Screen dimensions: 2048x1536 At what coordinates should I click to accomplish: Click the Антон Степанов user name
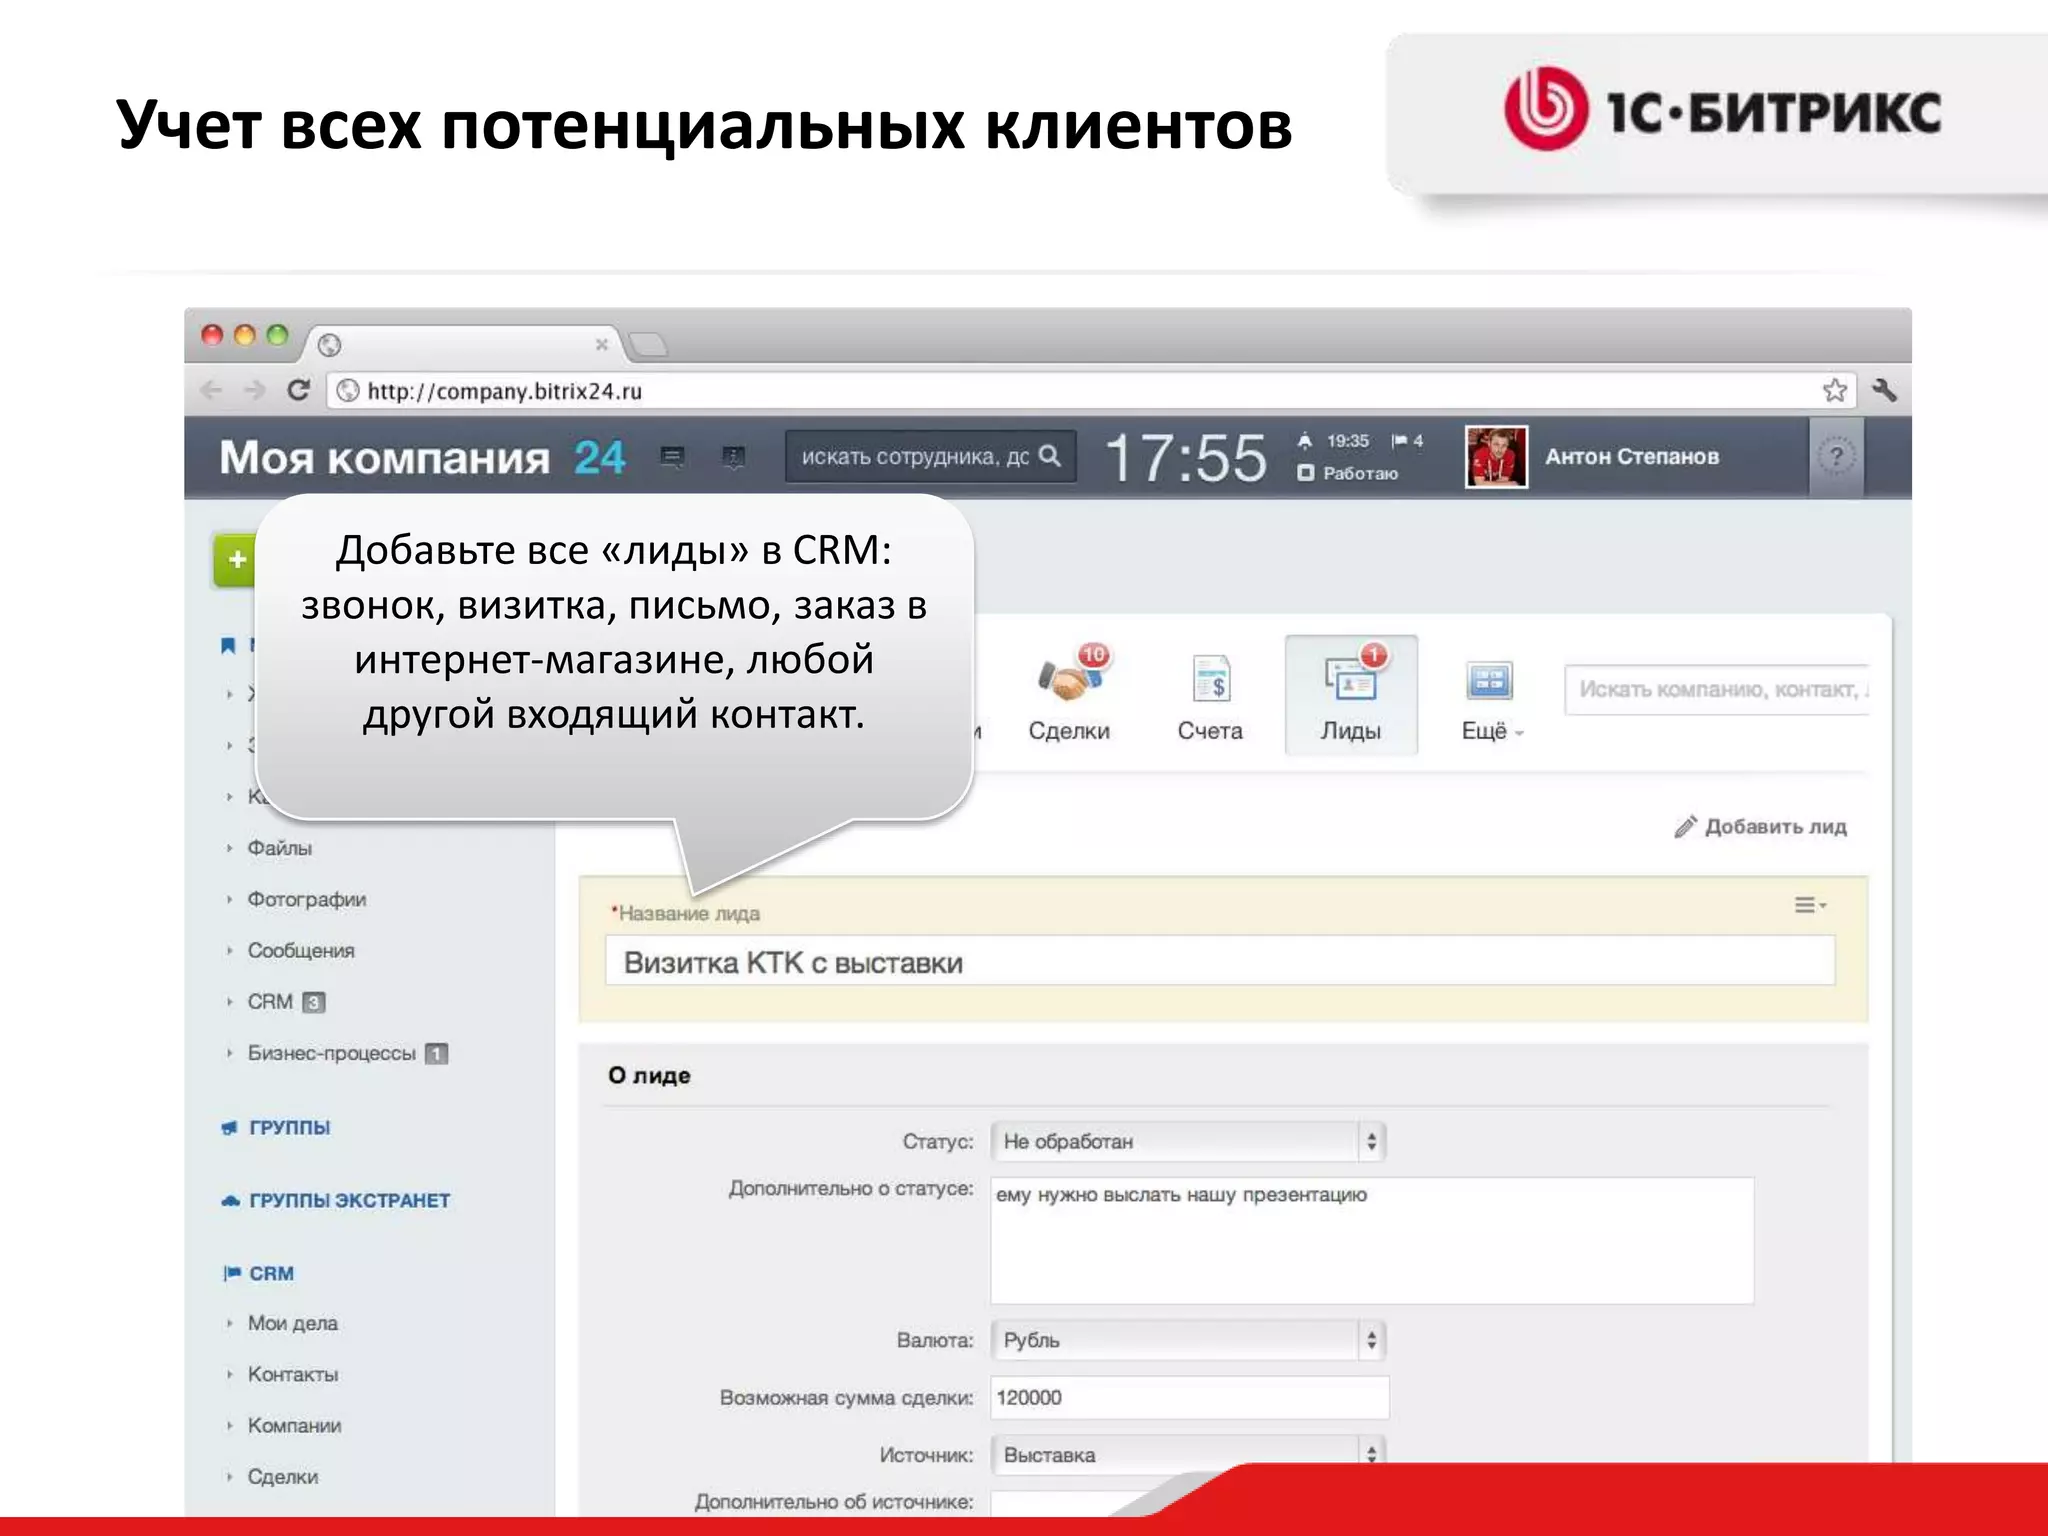tap(1632, 456)
